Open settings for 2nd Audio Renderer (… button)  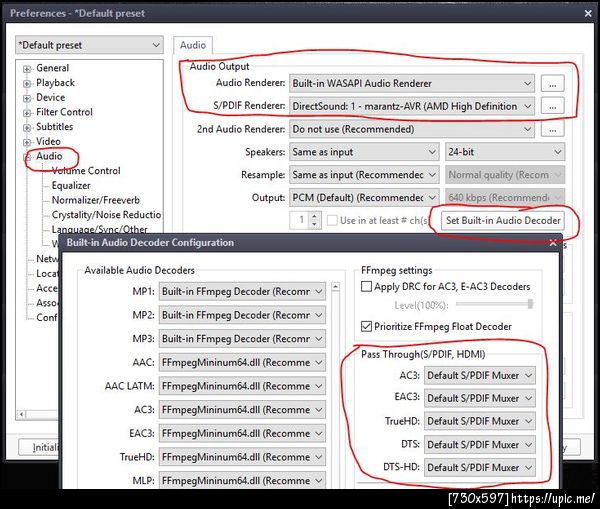pyautogui.click(x=552, y=129)
